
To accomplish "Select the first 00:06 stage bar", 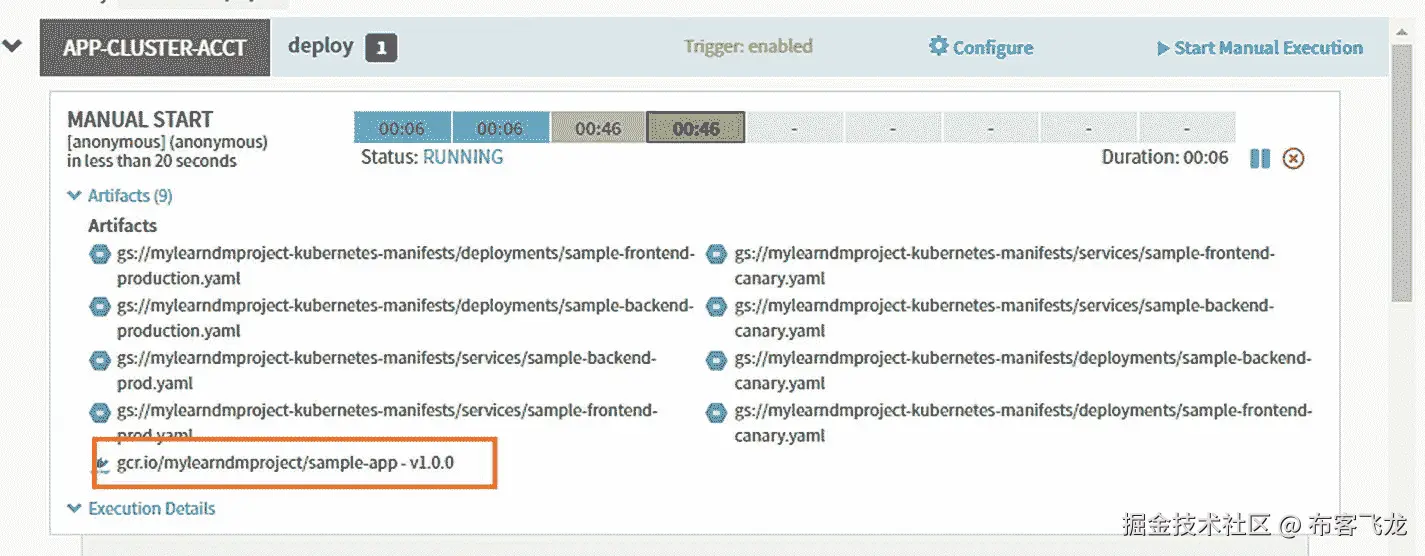I will (402, 128).
